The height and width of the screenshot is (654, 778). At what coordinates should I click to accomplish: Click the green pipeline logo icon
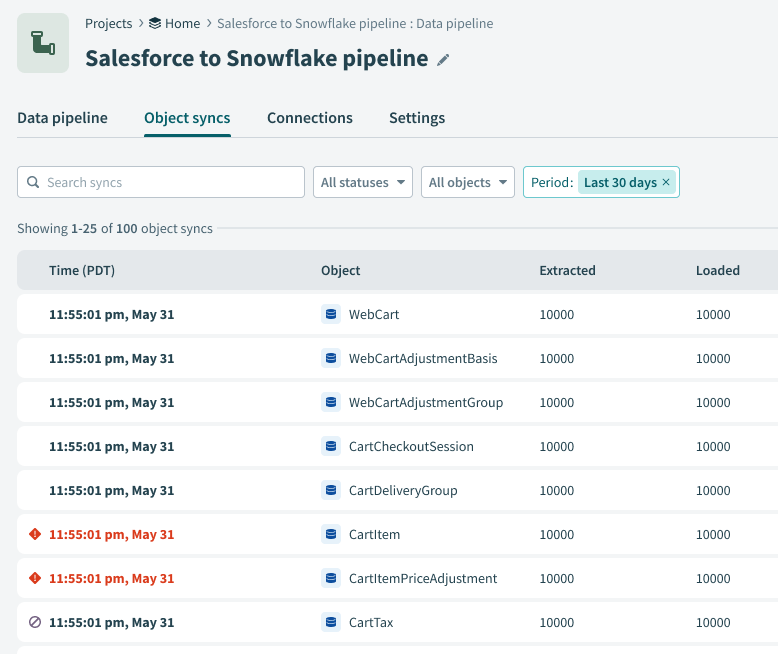pyautogui.click(x=43, y=43)
